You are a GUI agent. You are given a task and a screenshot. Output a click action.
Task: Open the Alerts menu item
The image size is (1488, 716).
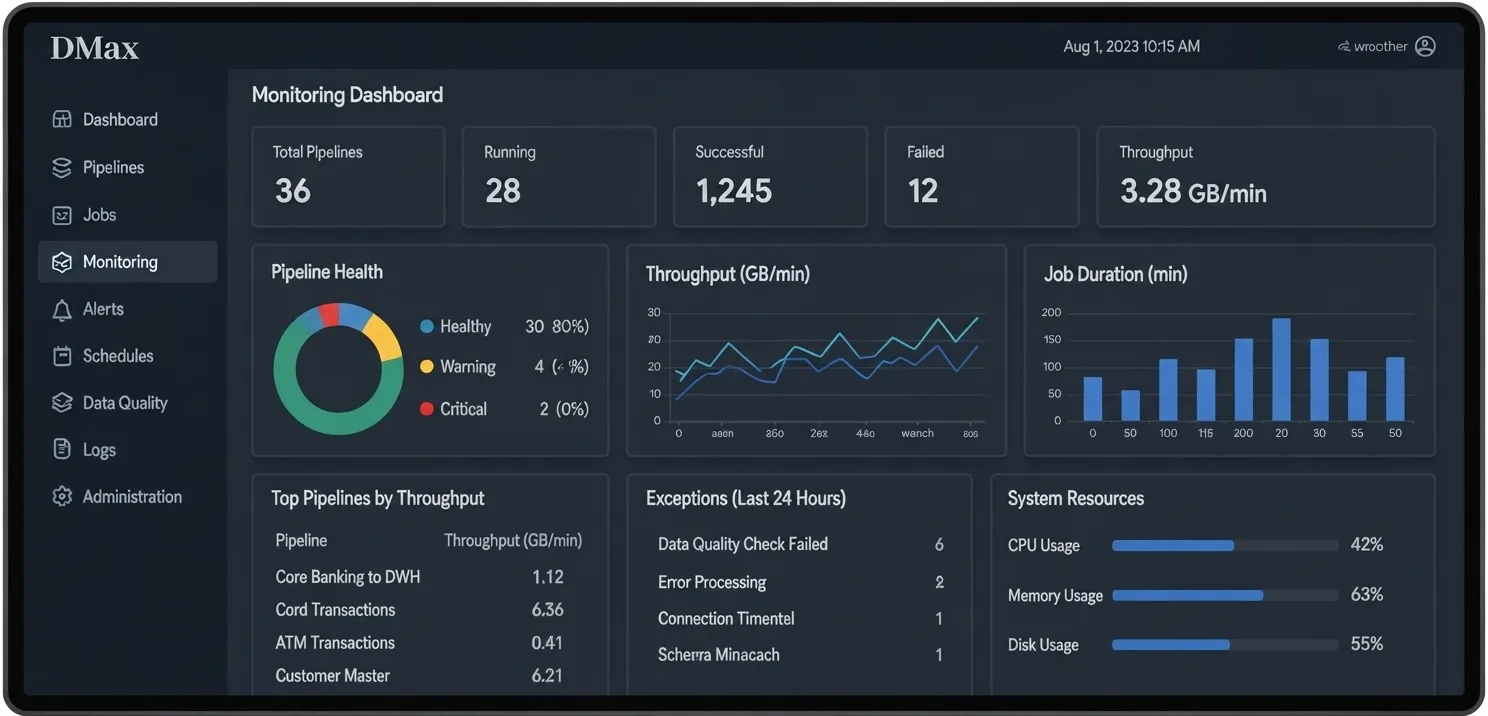[x=103, y=309]
